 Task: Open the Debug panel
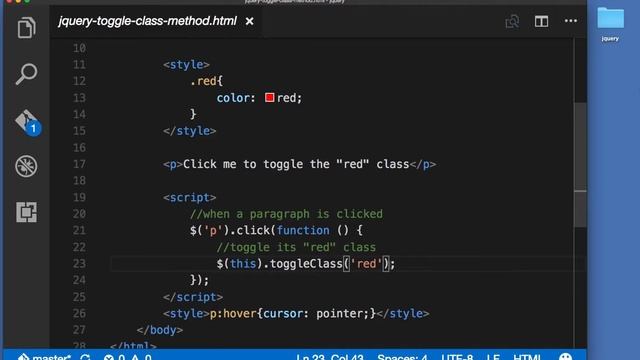[x=26, y=166]
